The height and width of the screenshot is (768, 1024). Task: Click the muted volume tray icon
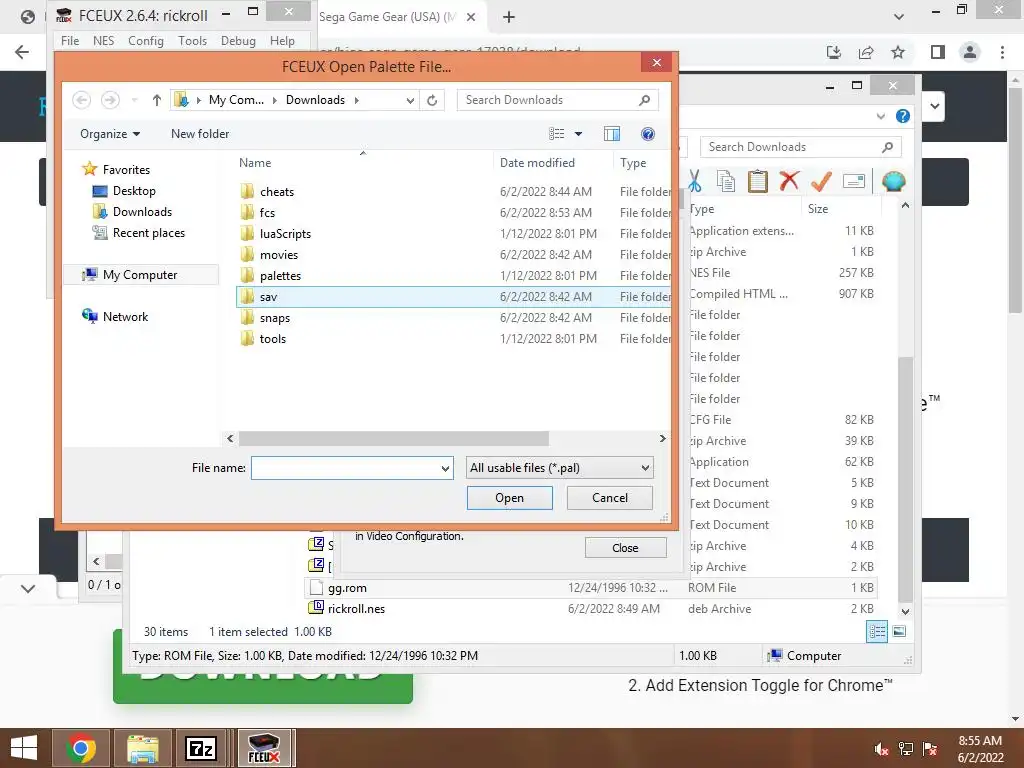tap(881, 749)
